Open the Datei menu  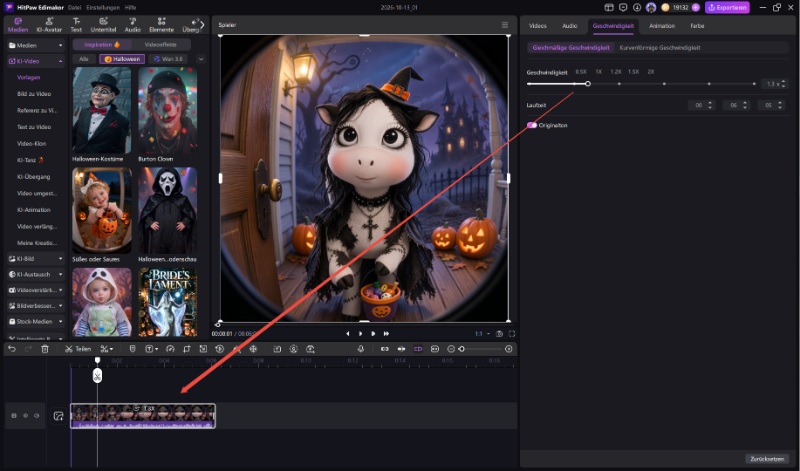[x=74, y=8]
